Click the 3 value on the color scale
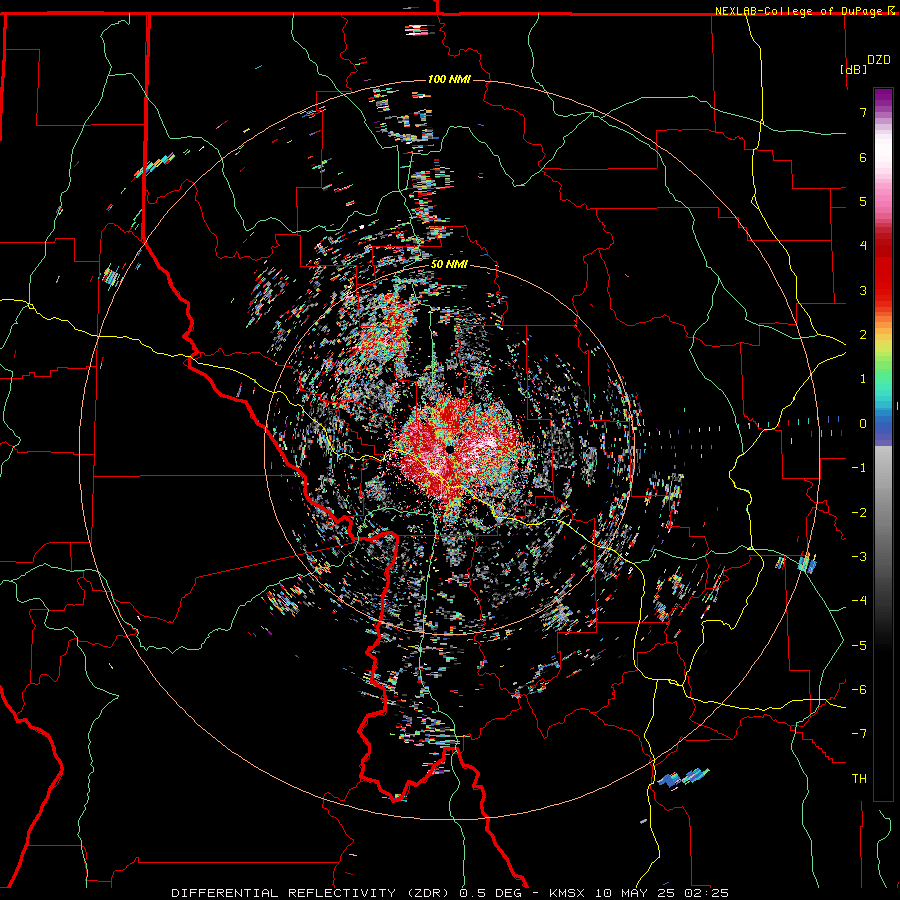This screenshot has height=900, width=900. coord(863,290)
